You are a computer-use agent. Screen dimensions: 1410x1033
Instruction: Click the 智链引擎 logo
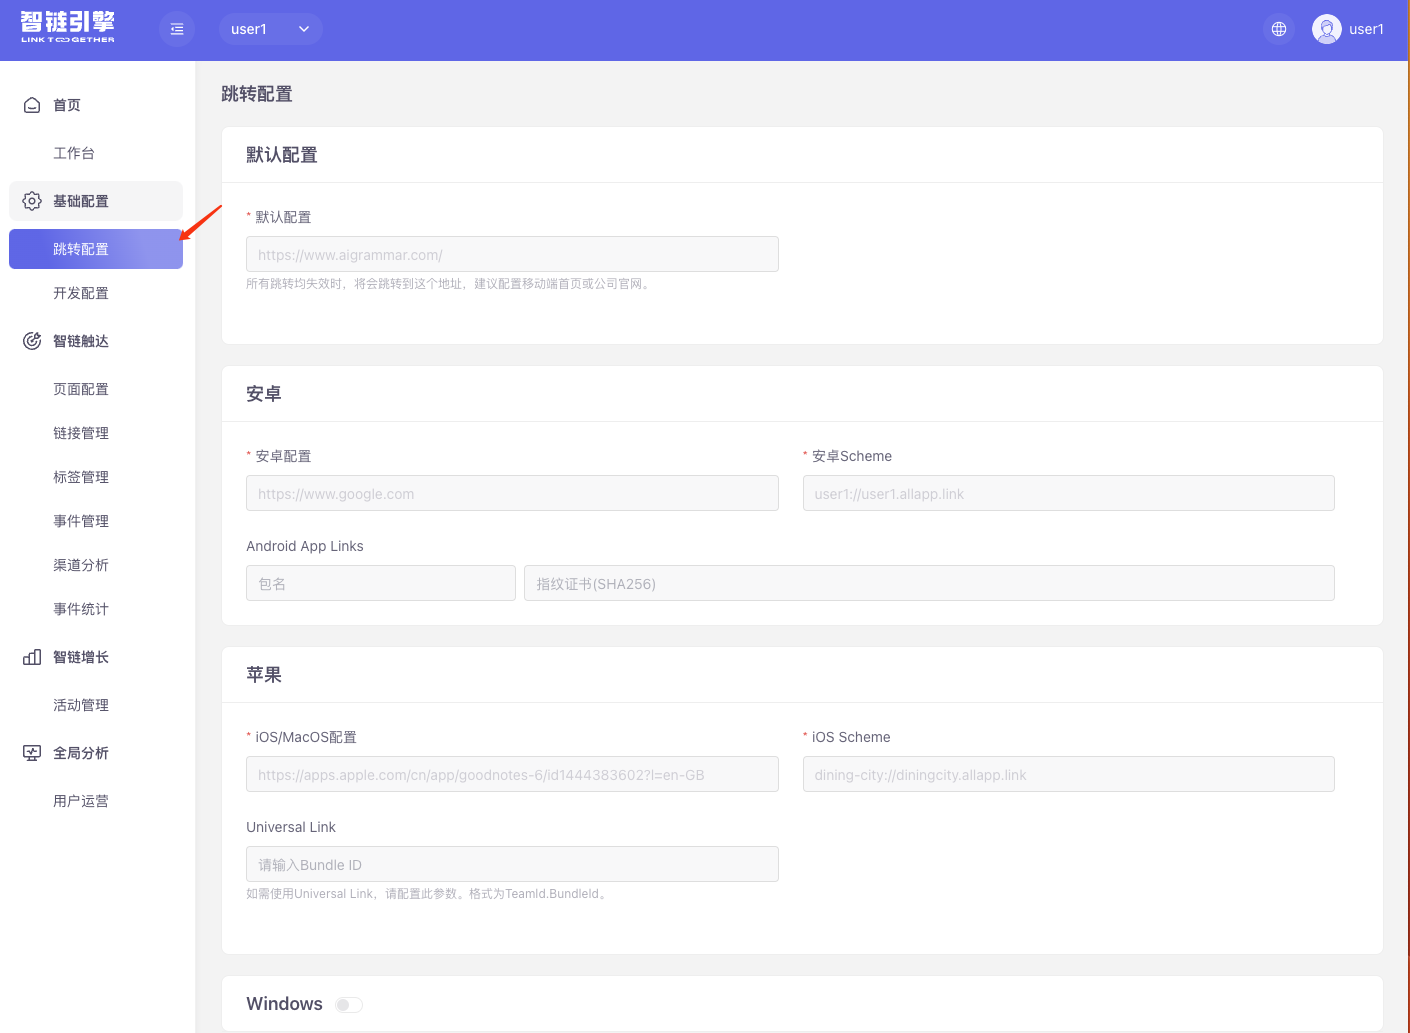click(68, 27)
